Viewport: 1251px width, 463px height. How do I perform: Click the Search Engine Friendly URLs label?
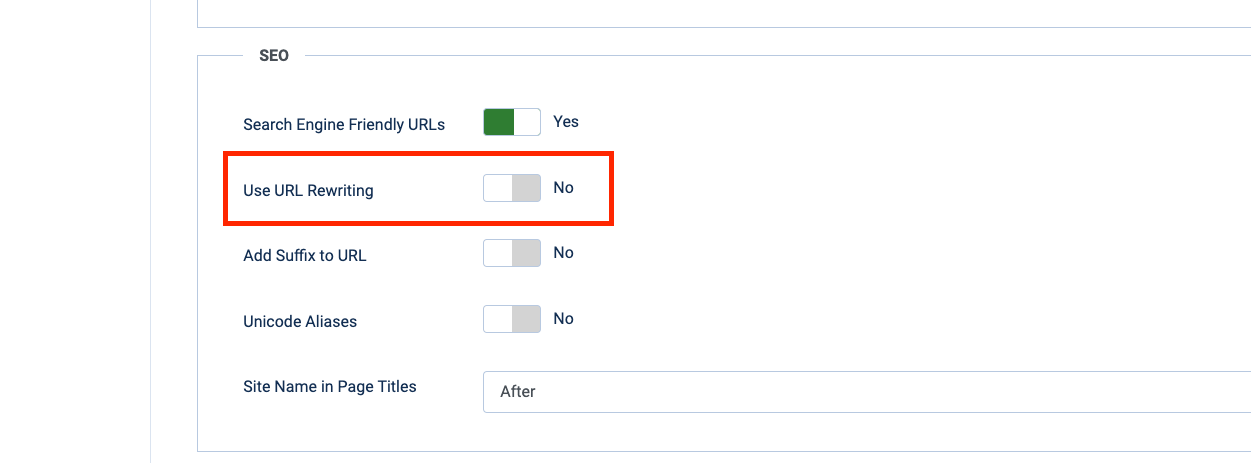pos(344,125)
